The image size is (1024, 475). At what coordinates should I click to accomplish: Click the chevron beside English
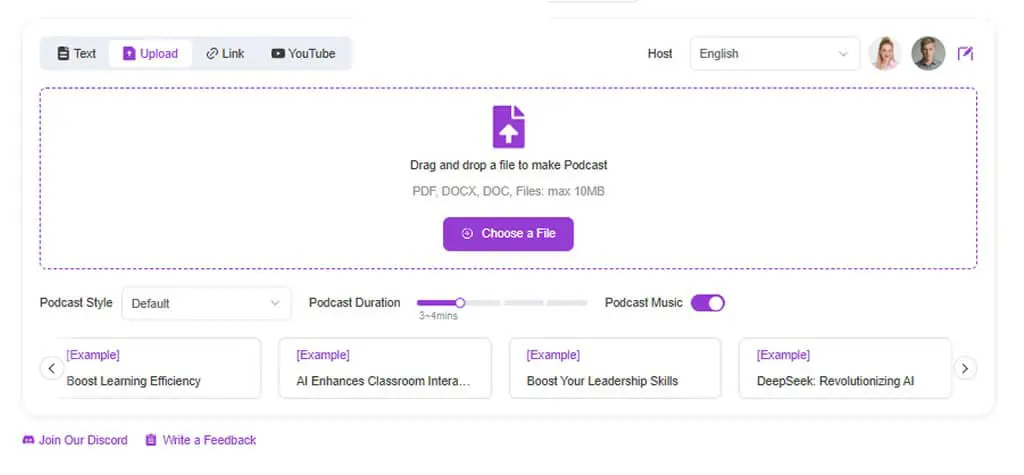[x=843, y=54]
